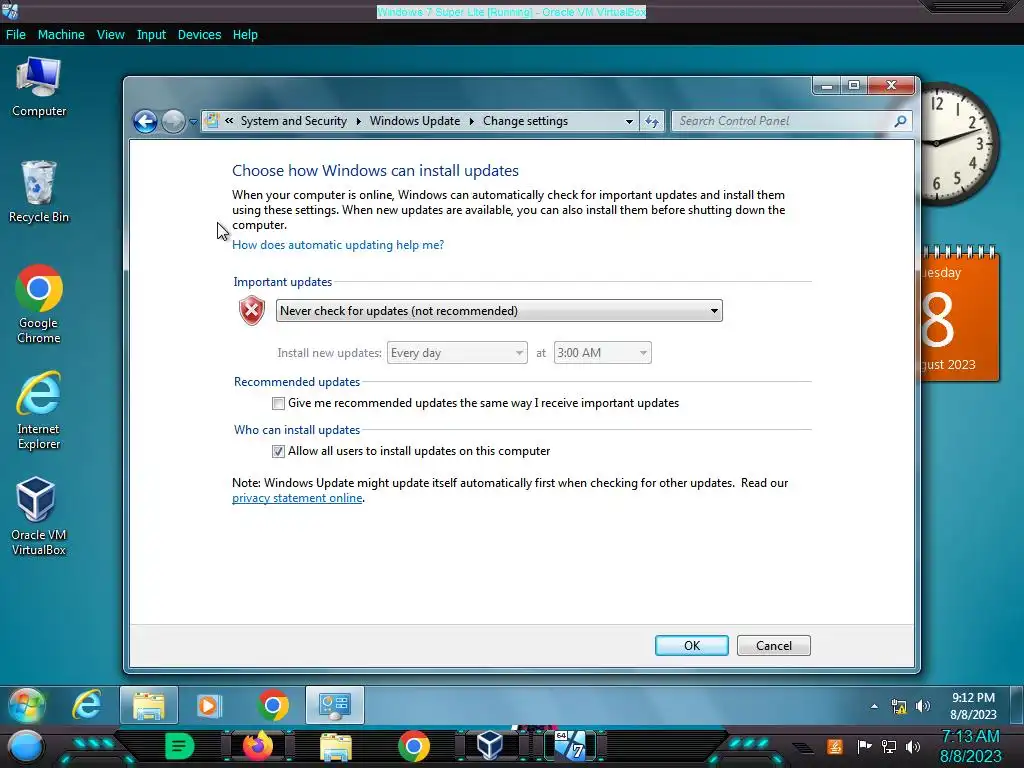
Task: Click Cancel in Change settings
Action: pyautogui.click(x=774, y=645)
